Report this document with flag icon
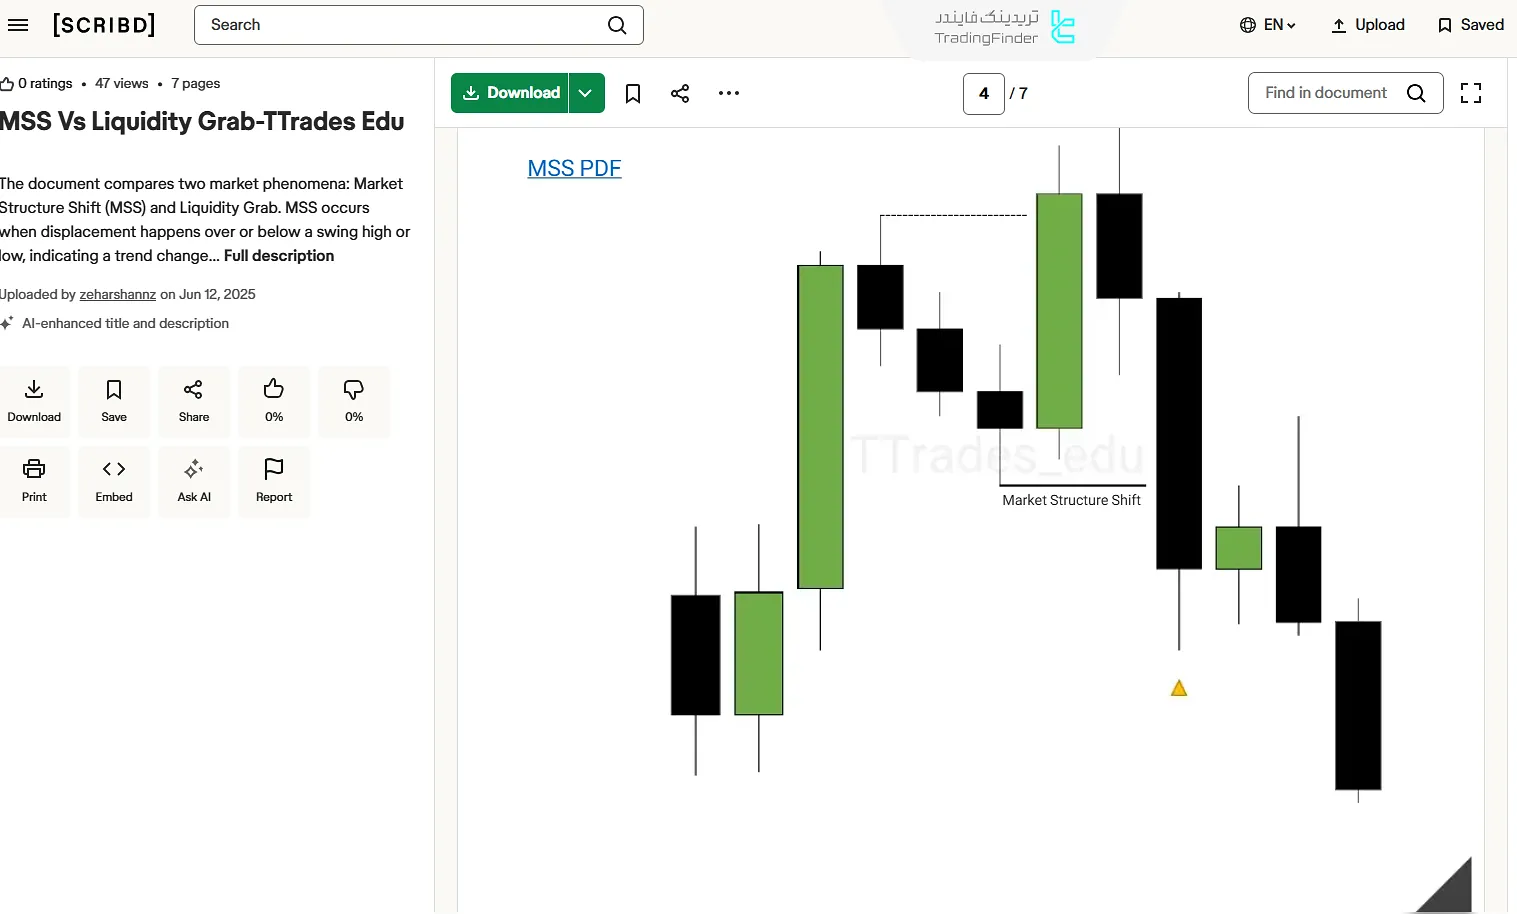Image resolution: width=1517 pixels, height=914 pixels. point(274,480)
